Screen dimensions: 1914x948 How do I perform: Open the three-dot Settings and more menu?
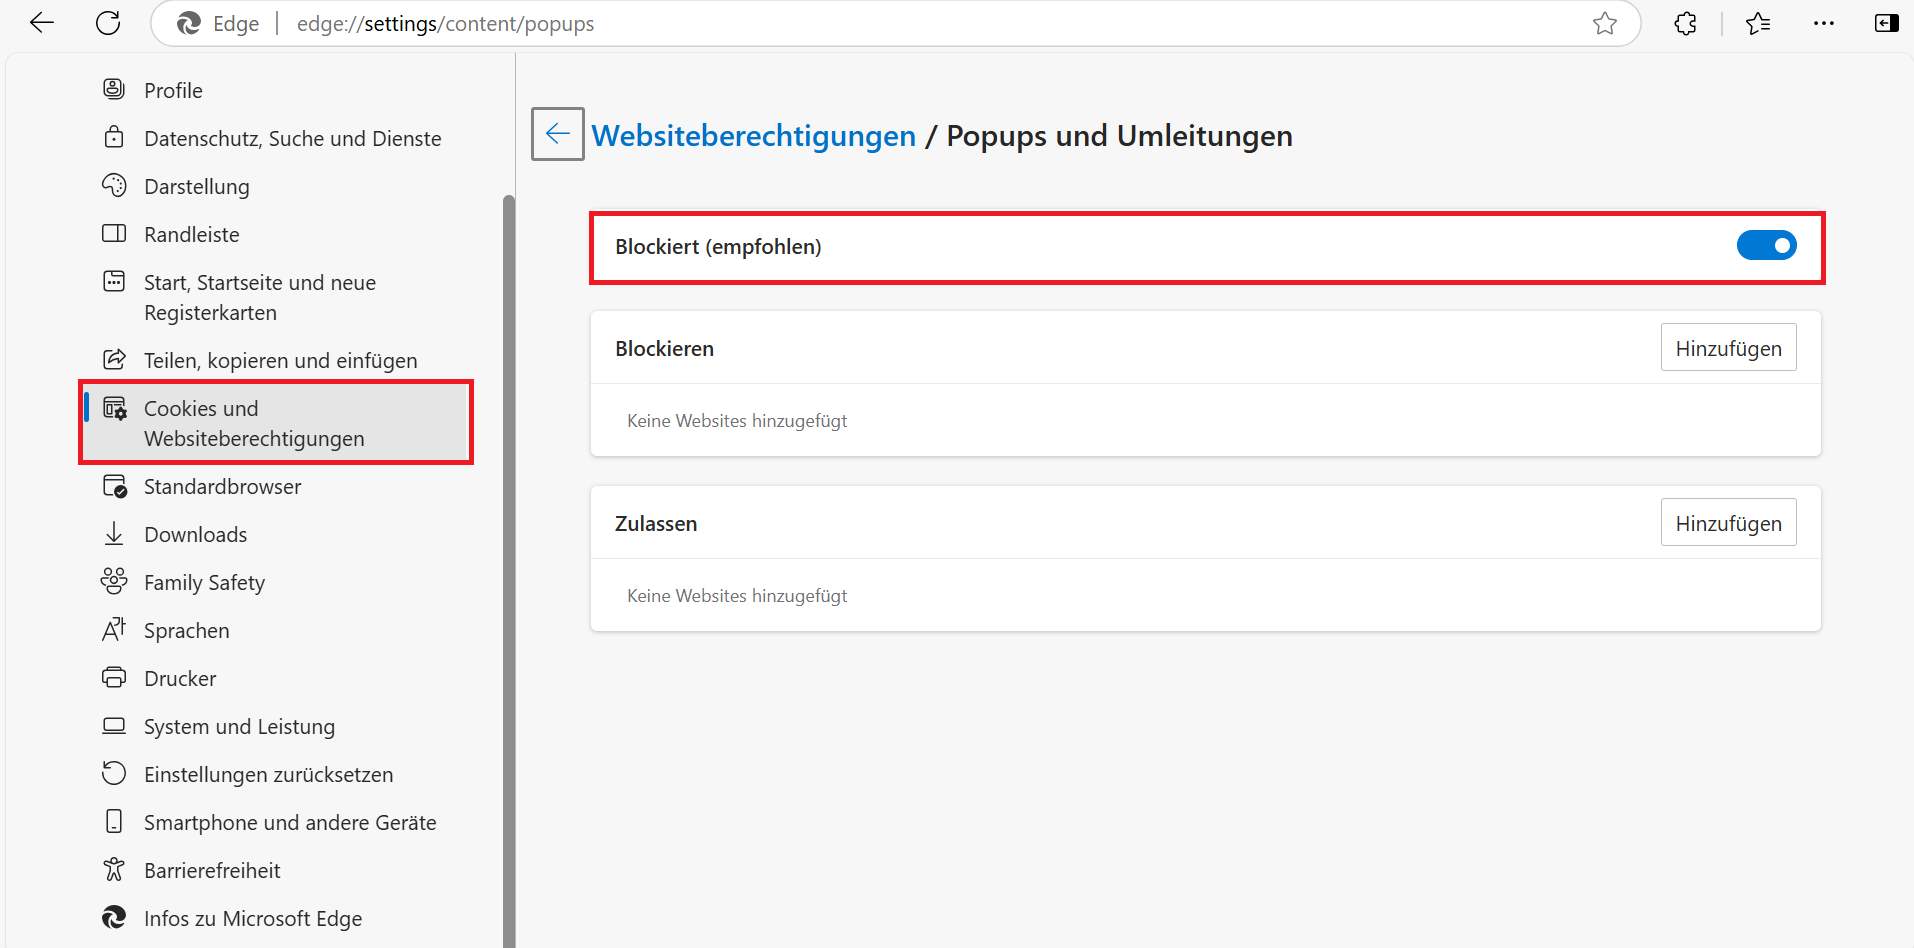coord(1824,23)
